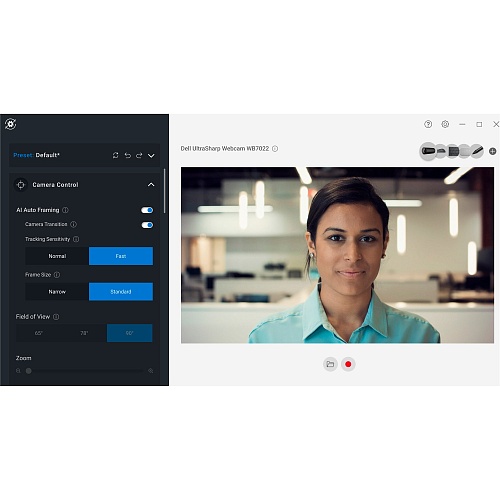Select Standard frame size
This screenshot has width=500, height=500.
(121, 292)
